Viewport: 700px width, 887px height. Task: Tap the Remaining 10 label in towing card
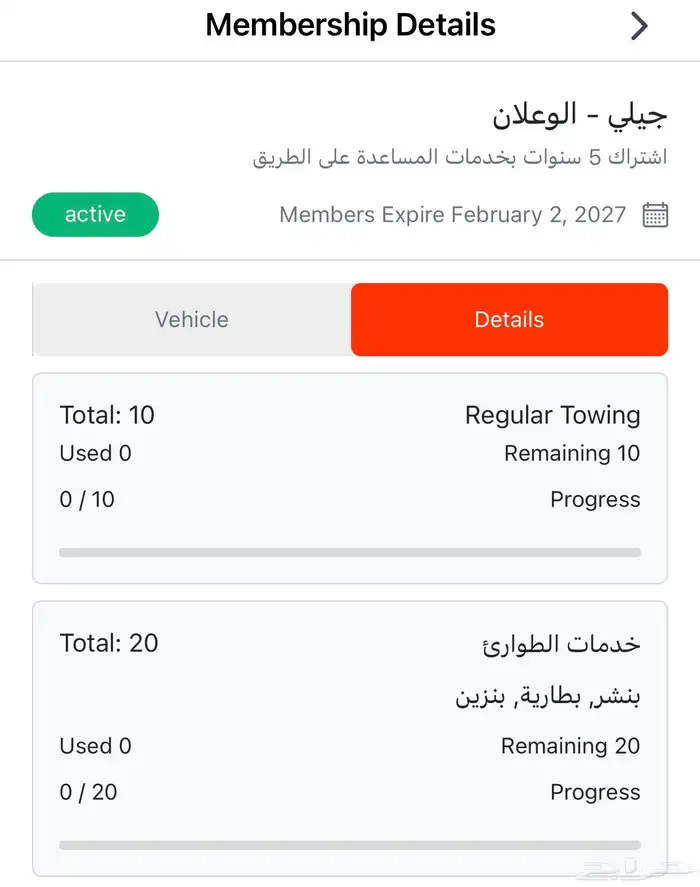[572, 453]
